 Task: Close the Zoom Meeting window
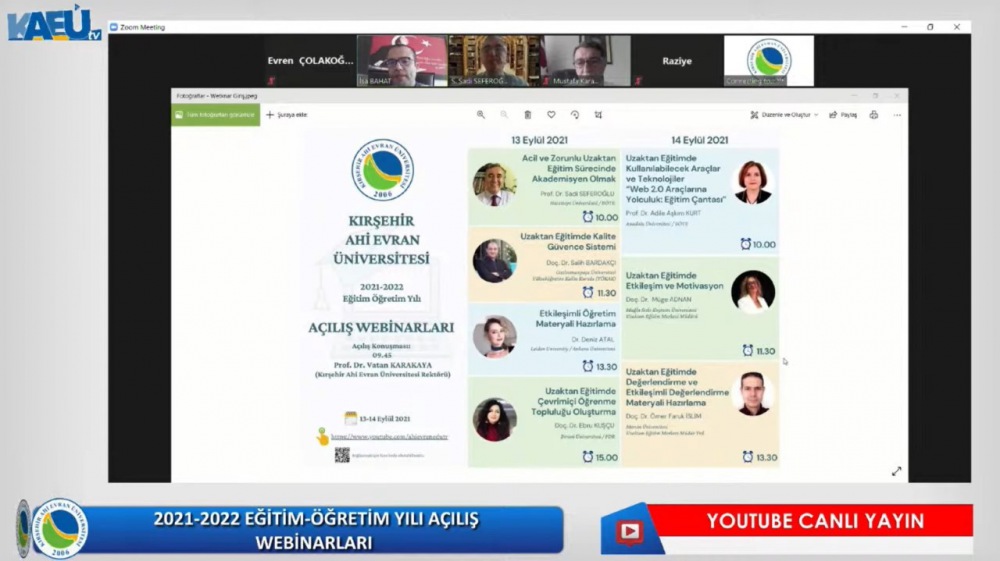(x=957, y=27)
